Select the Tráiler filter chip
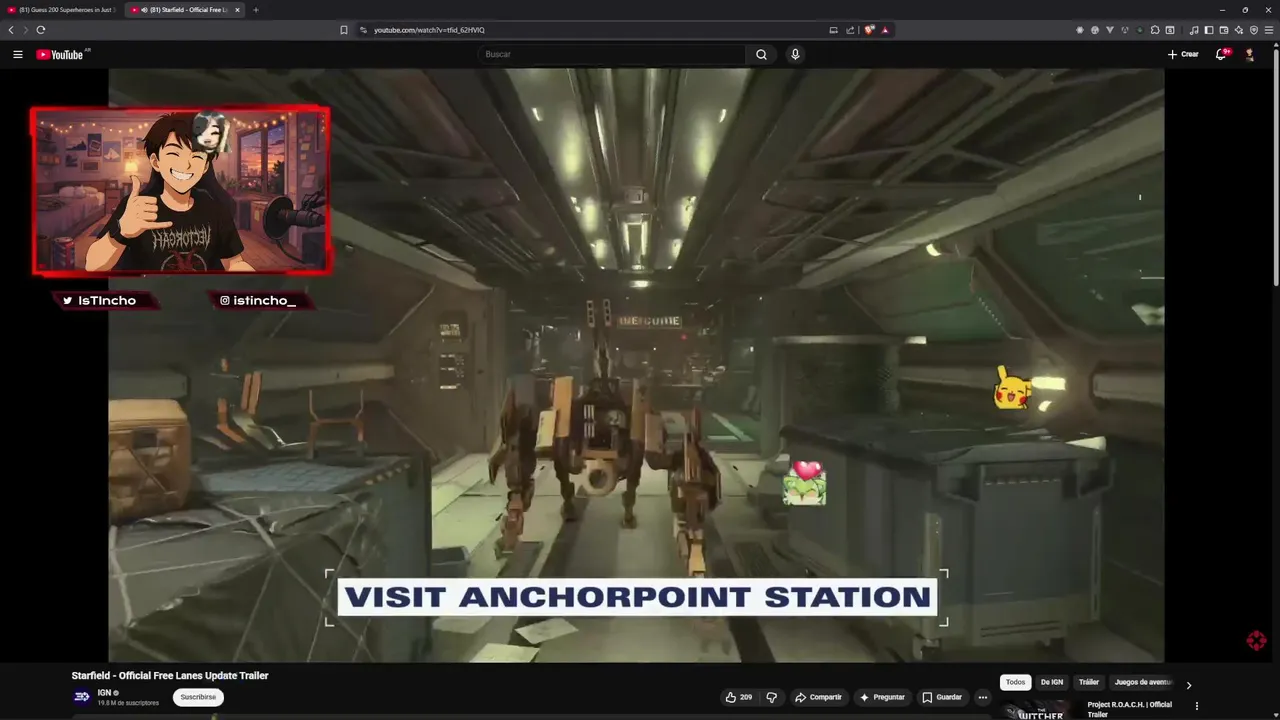 (1089, 682)
